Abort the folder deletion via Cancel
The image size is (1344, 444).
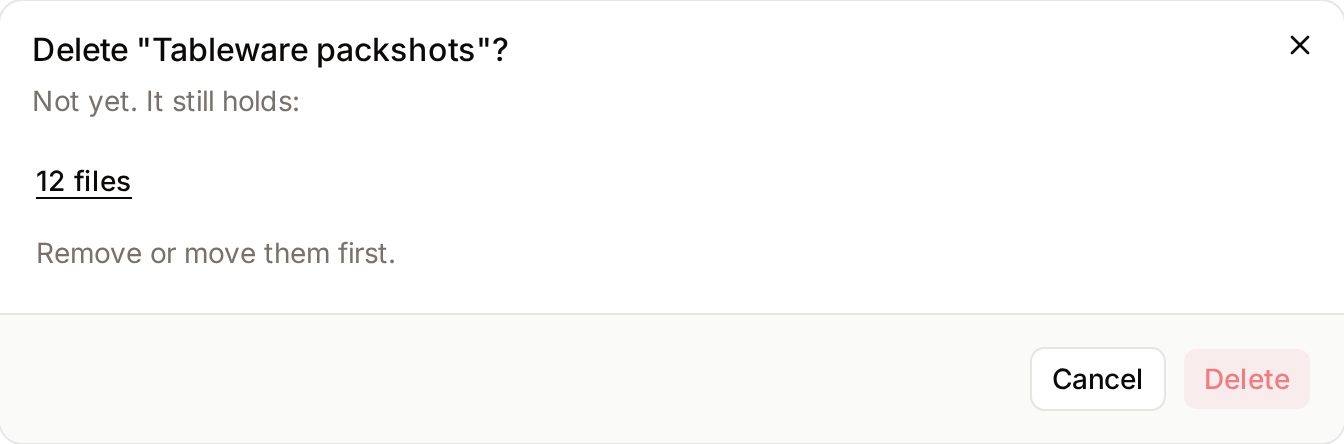pyautogui.click(x=1097, y=379)
